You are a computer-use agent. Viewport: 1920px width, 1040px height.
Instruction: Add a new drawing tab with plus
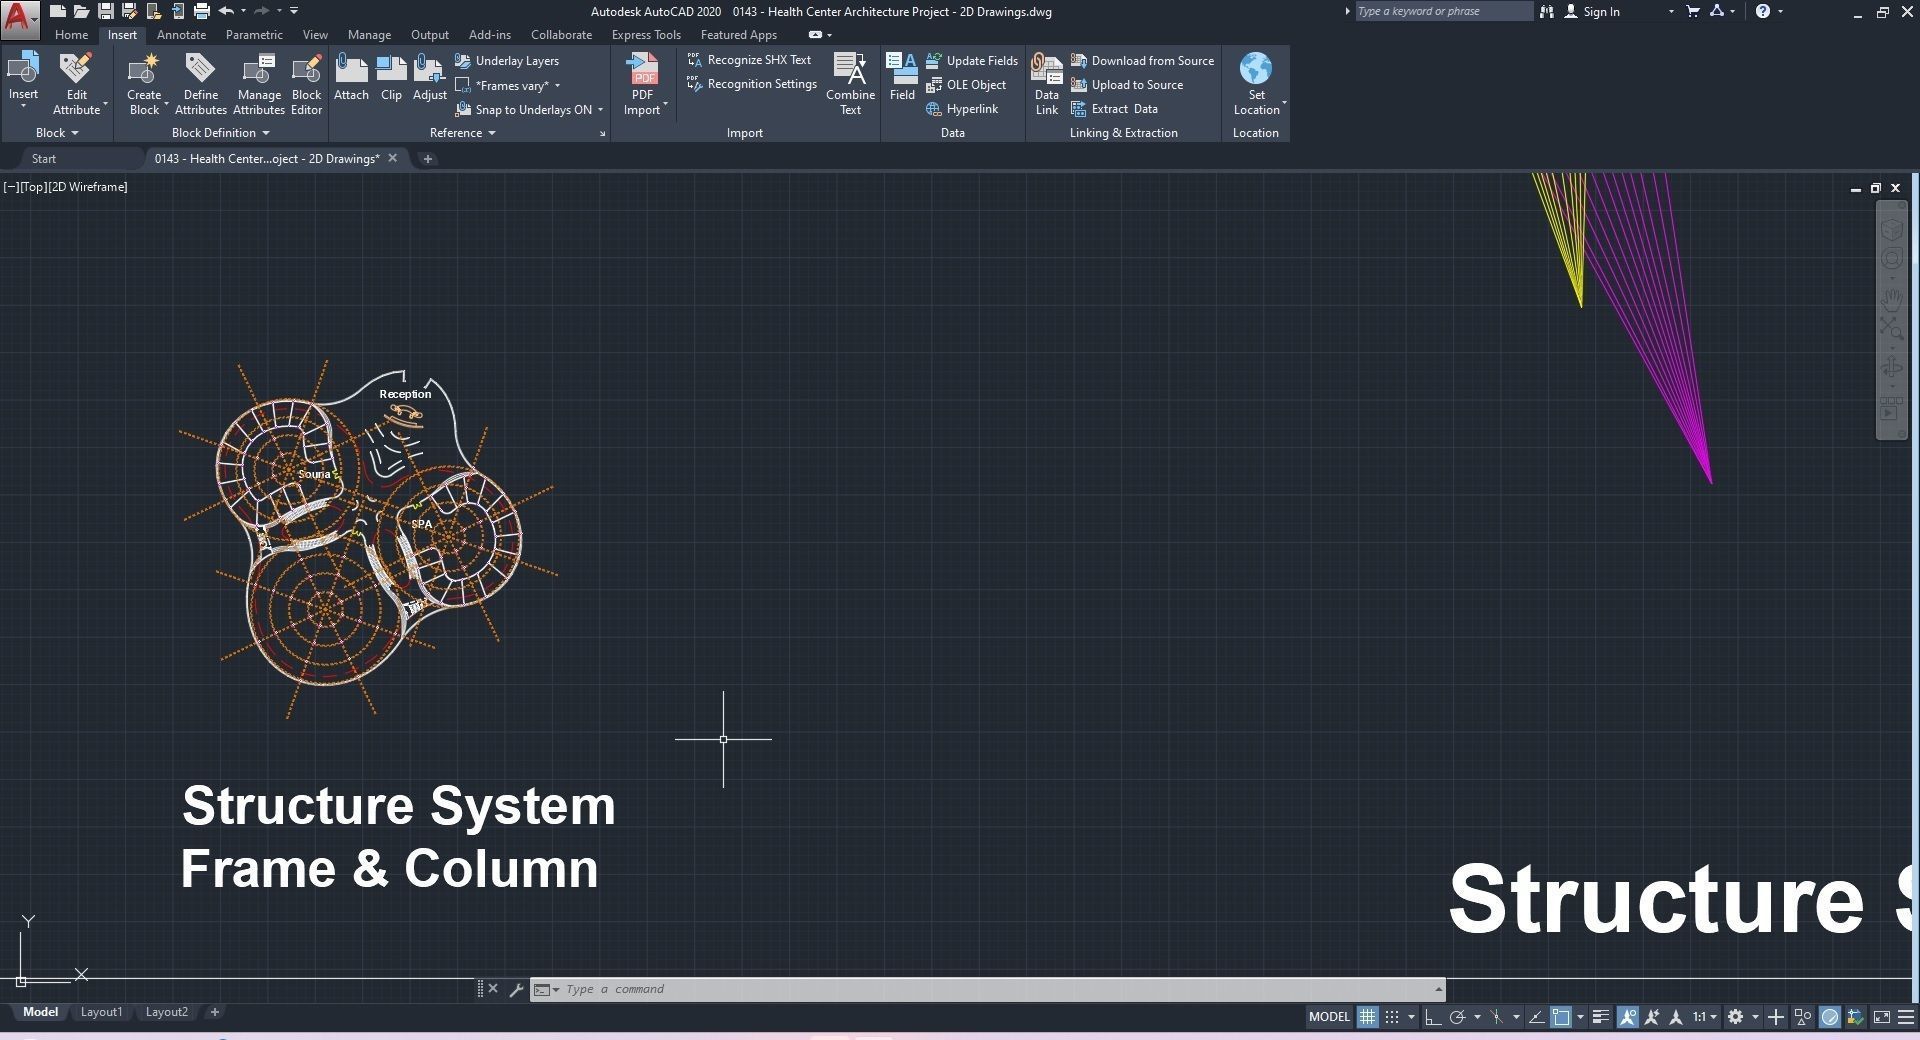427,159
